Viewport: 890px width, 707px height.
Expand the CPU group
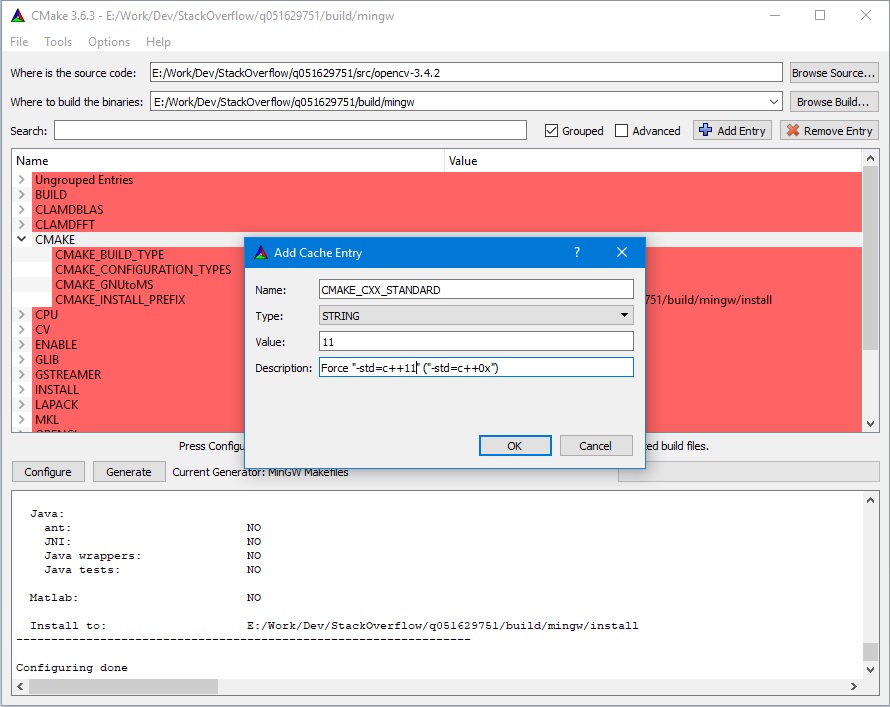[22, 314]
